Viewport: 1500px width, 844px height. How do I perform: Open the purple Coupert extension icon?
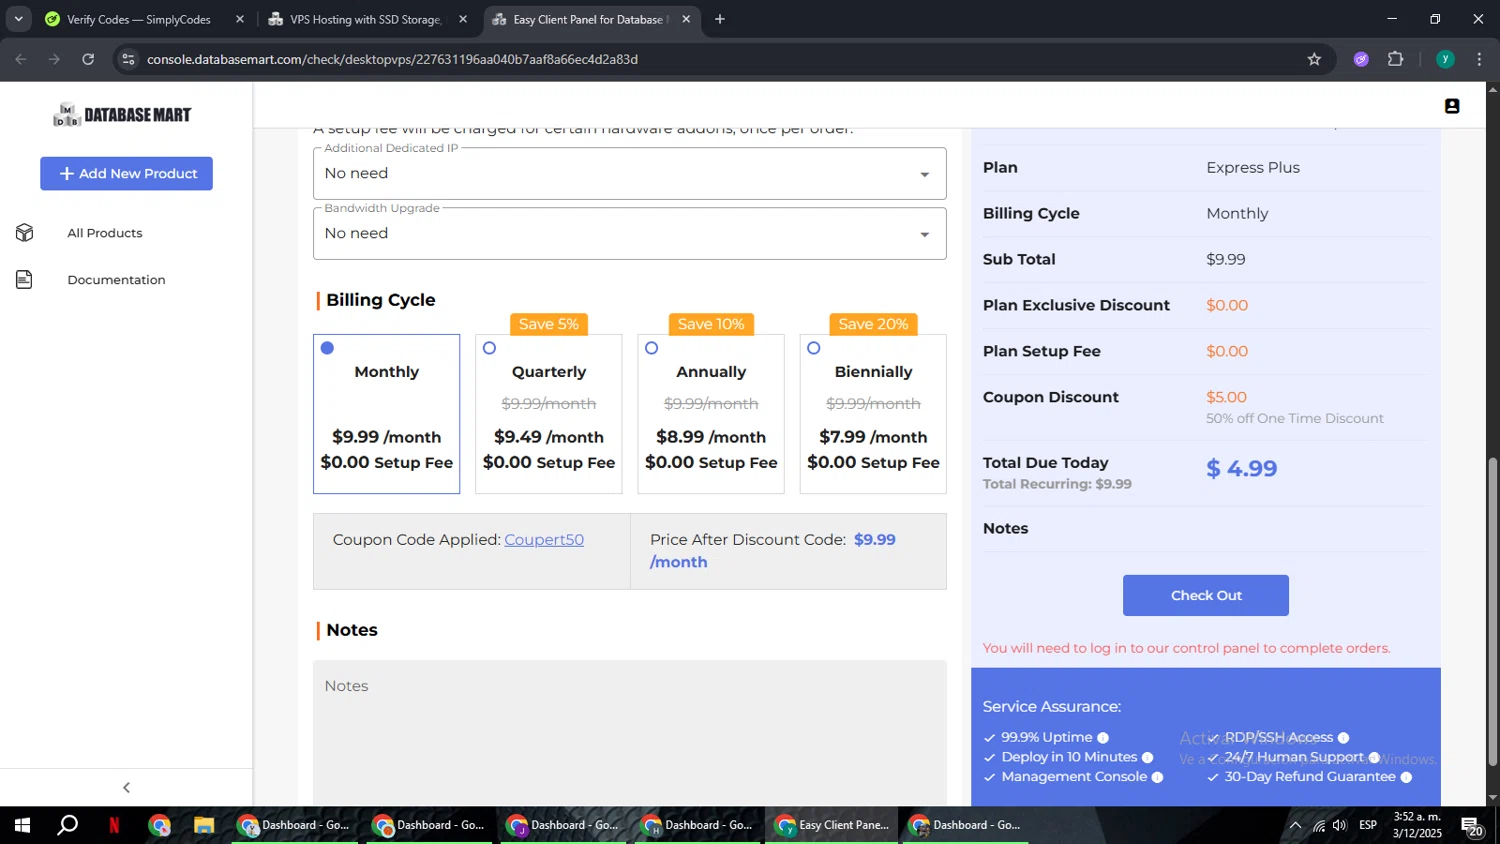click(1361, 59)
